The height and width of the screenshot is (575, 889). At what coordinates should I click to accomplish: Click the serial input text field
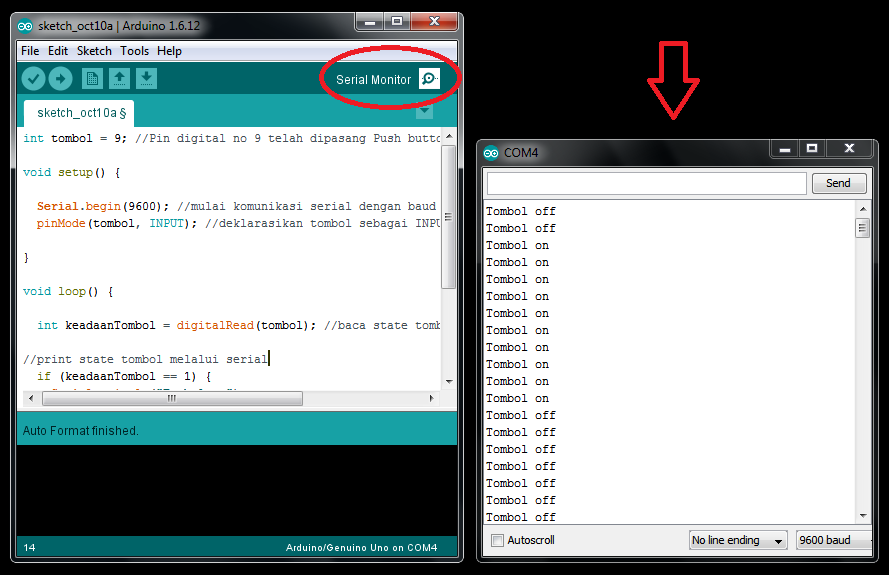646,183
